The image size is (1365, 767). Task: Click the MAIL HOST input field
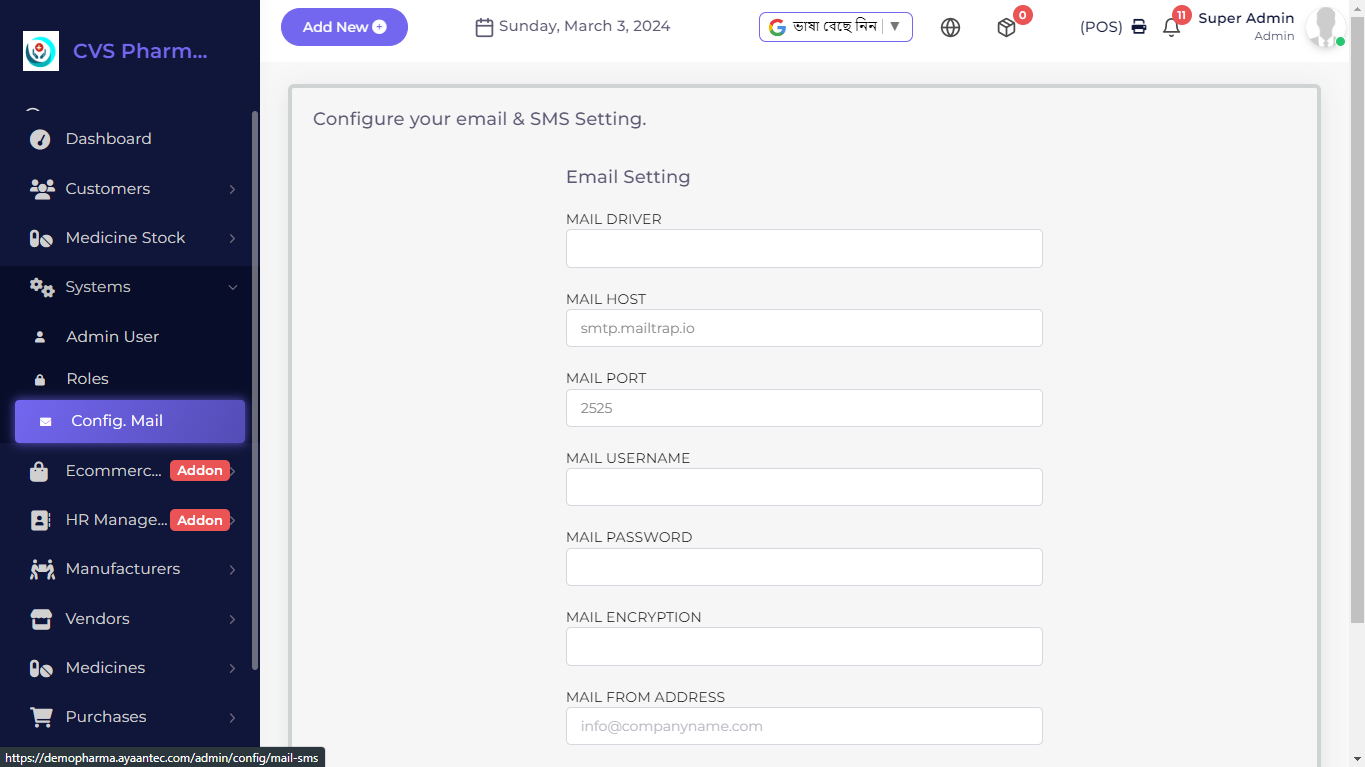804,328
